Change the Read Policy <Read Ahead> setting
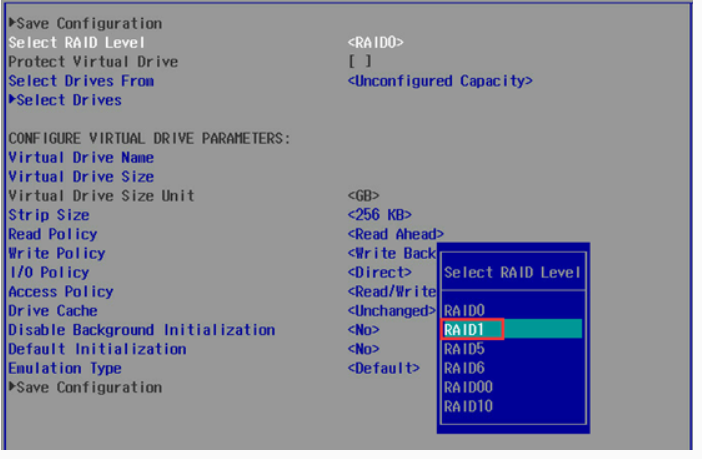This screenshot has width=702, height=459. [x=396, y=234]
